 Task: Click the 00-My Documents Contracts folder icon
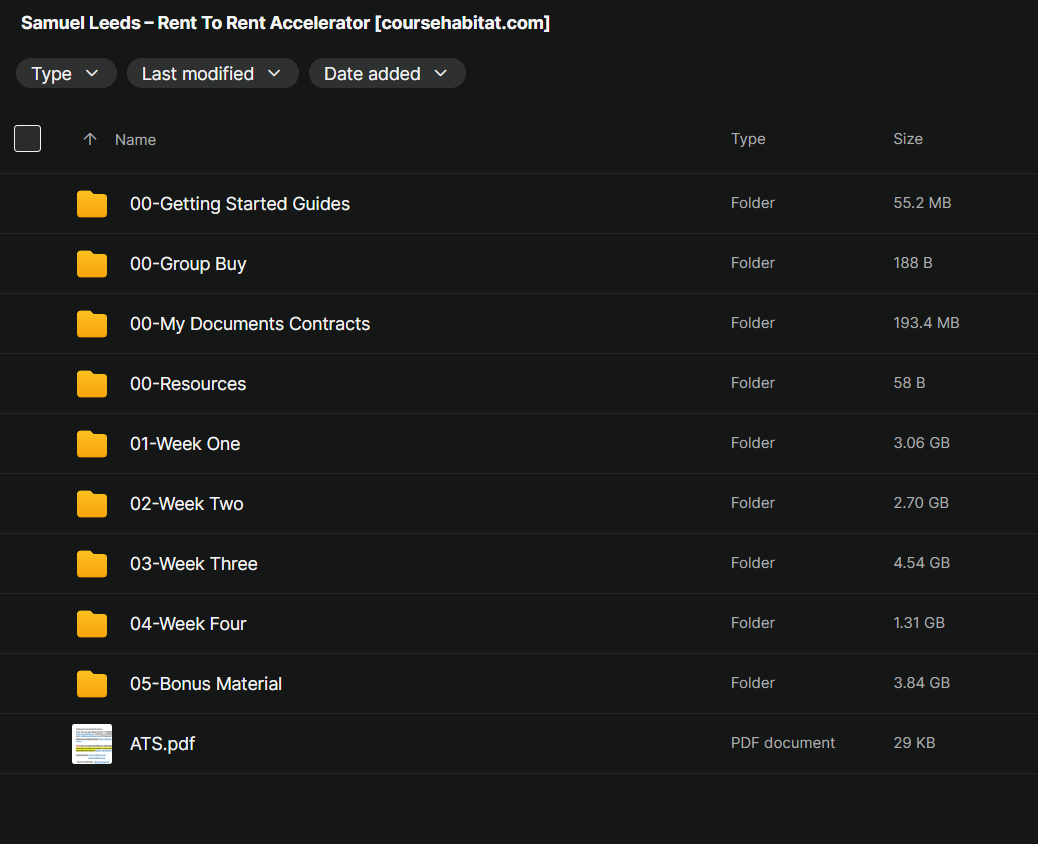tap(92, 324)
